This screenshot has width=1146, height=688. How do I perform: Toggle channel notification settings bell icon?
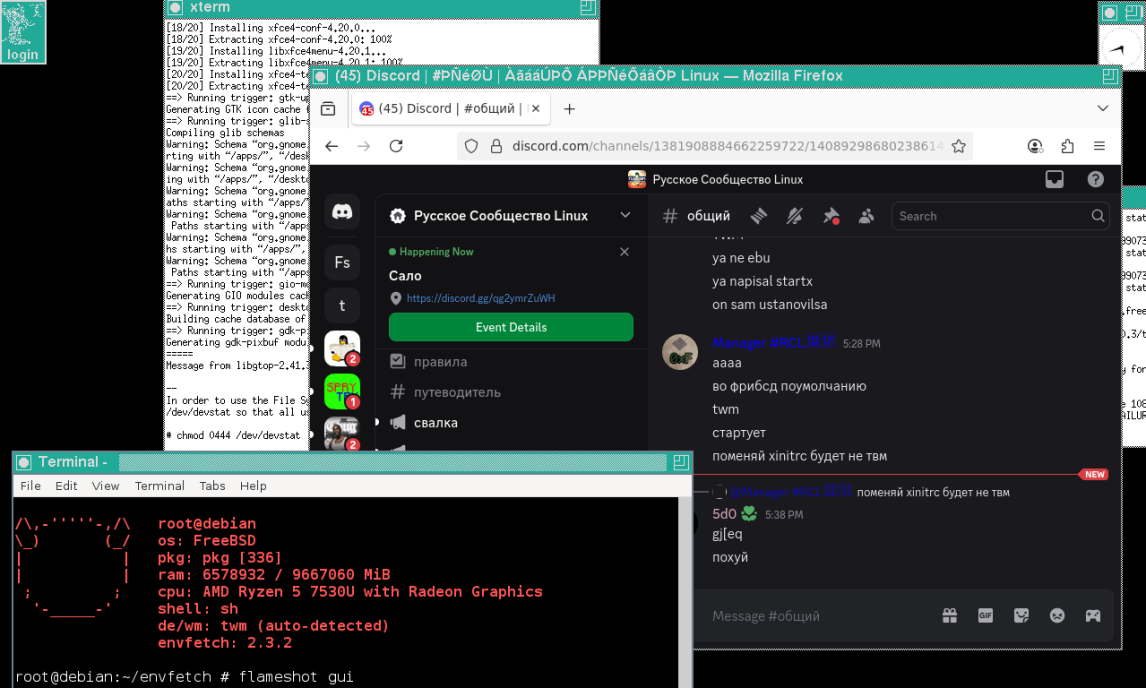coord(794,216)
